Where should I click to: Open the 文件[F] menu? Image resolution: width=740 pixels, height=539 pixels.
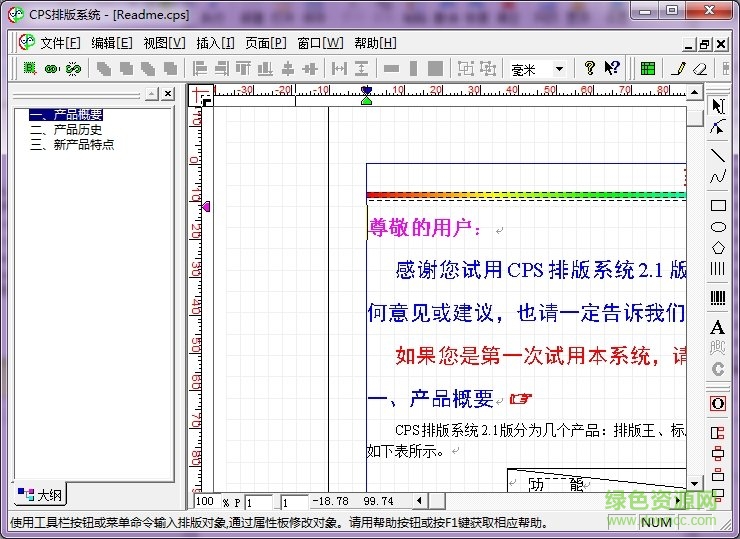60,43
